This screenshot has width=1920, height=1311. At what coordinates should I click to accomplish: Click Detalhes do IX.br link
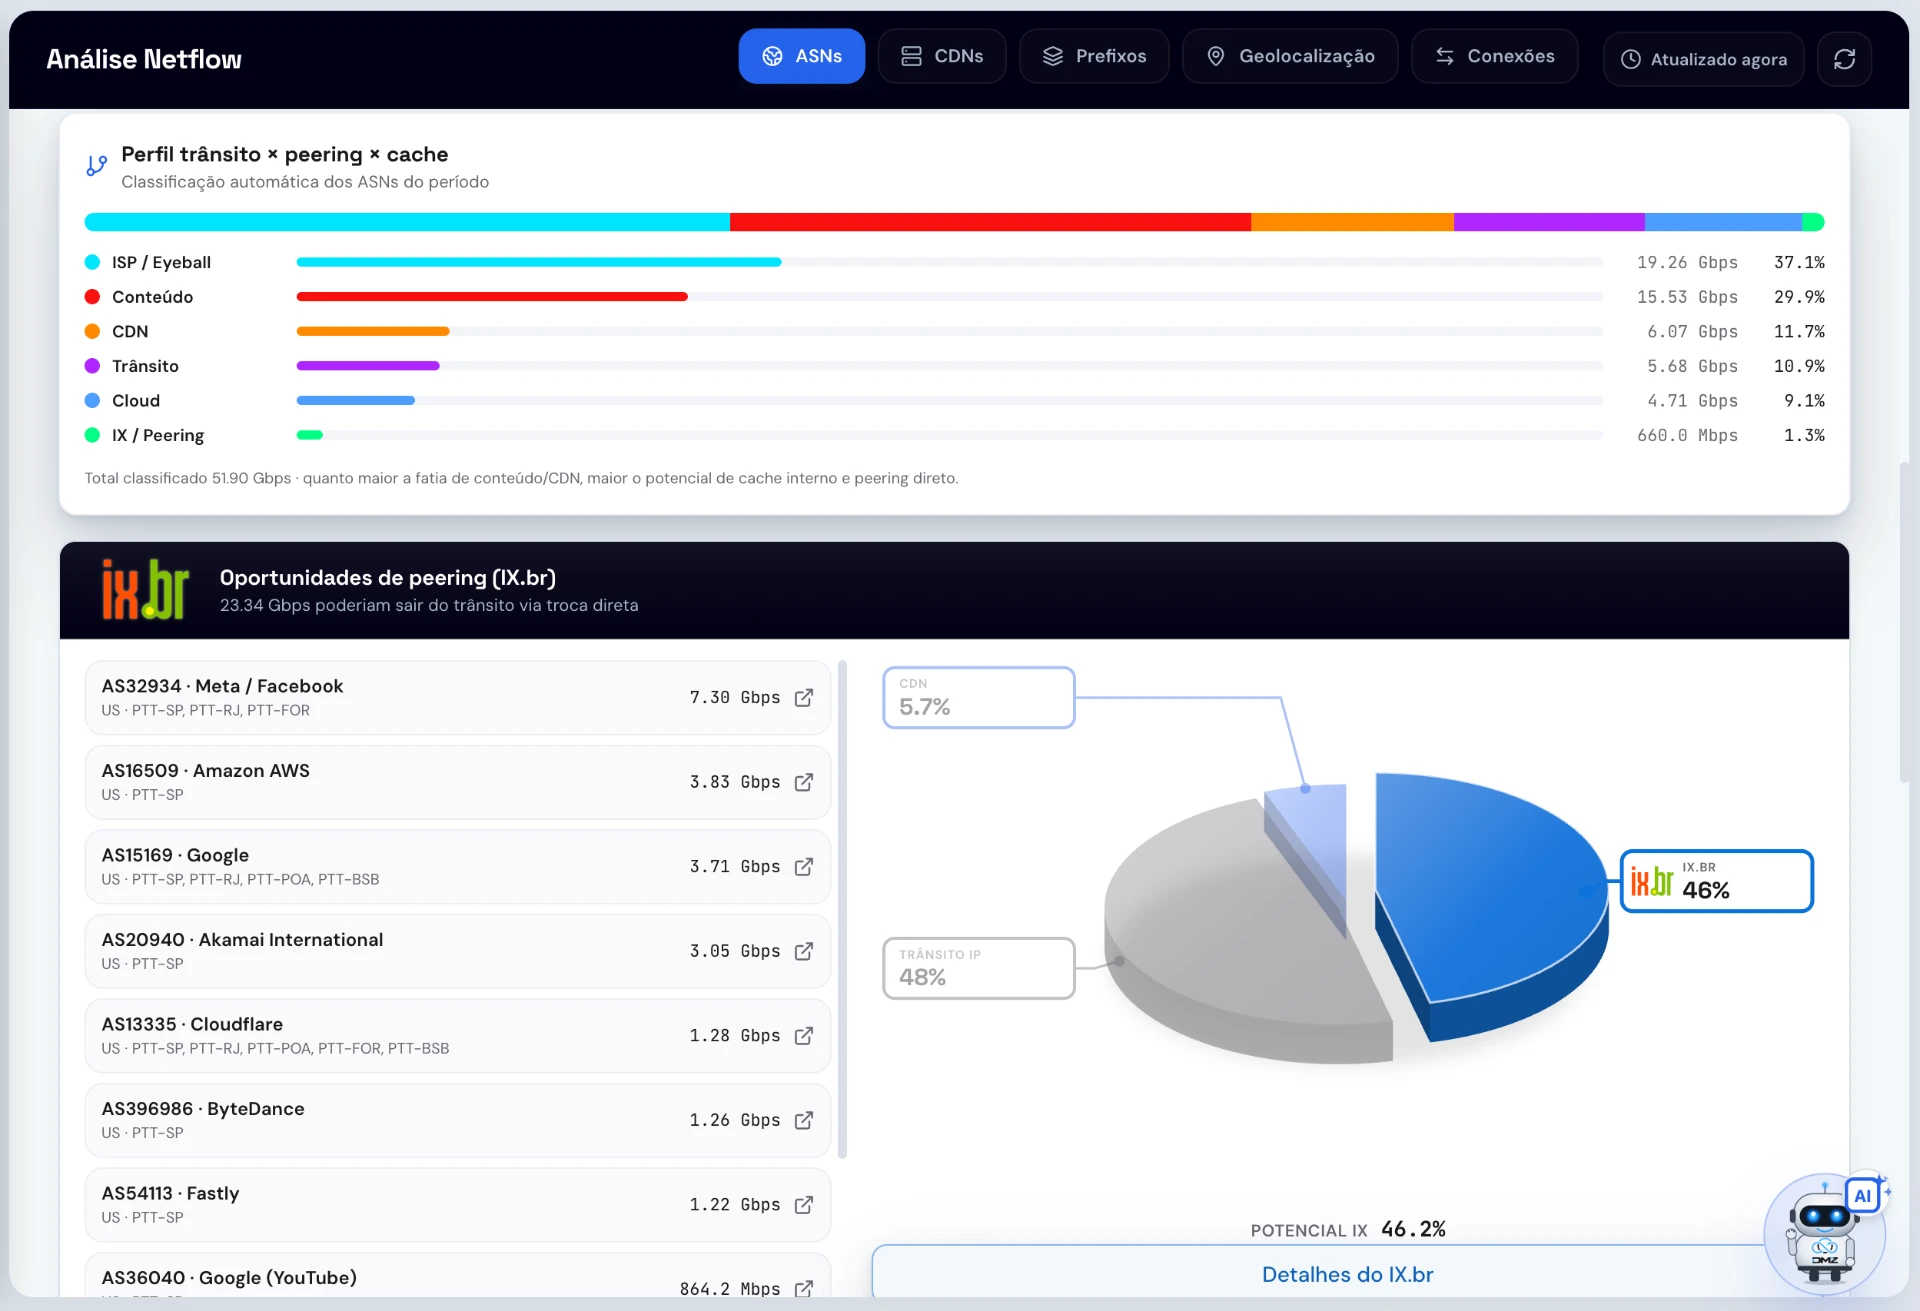pyautogui.click(x=1347, y=1274)
